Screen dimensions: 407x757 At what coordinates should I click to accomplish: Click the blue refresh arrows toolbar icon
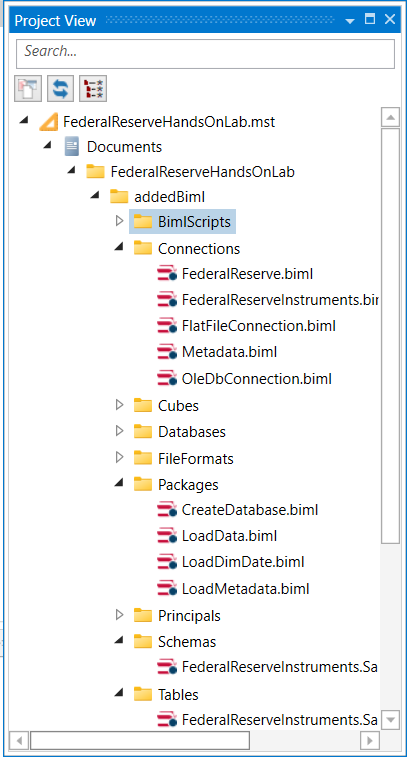coord(60,89)
